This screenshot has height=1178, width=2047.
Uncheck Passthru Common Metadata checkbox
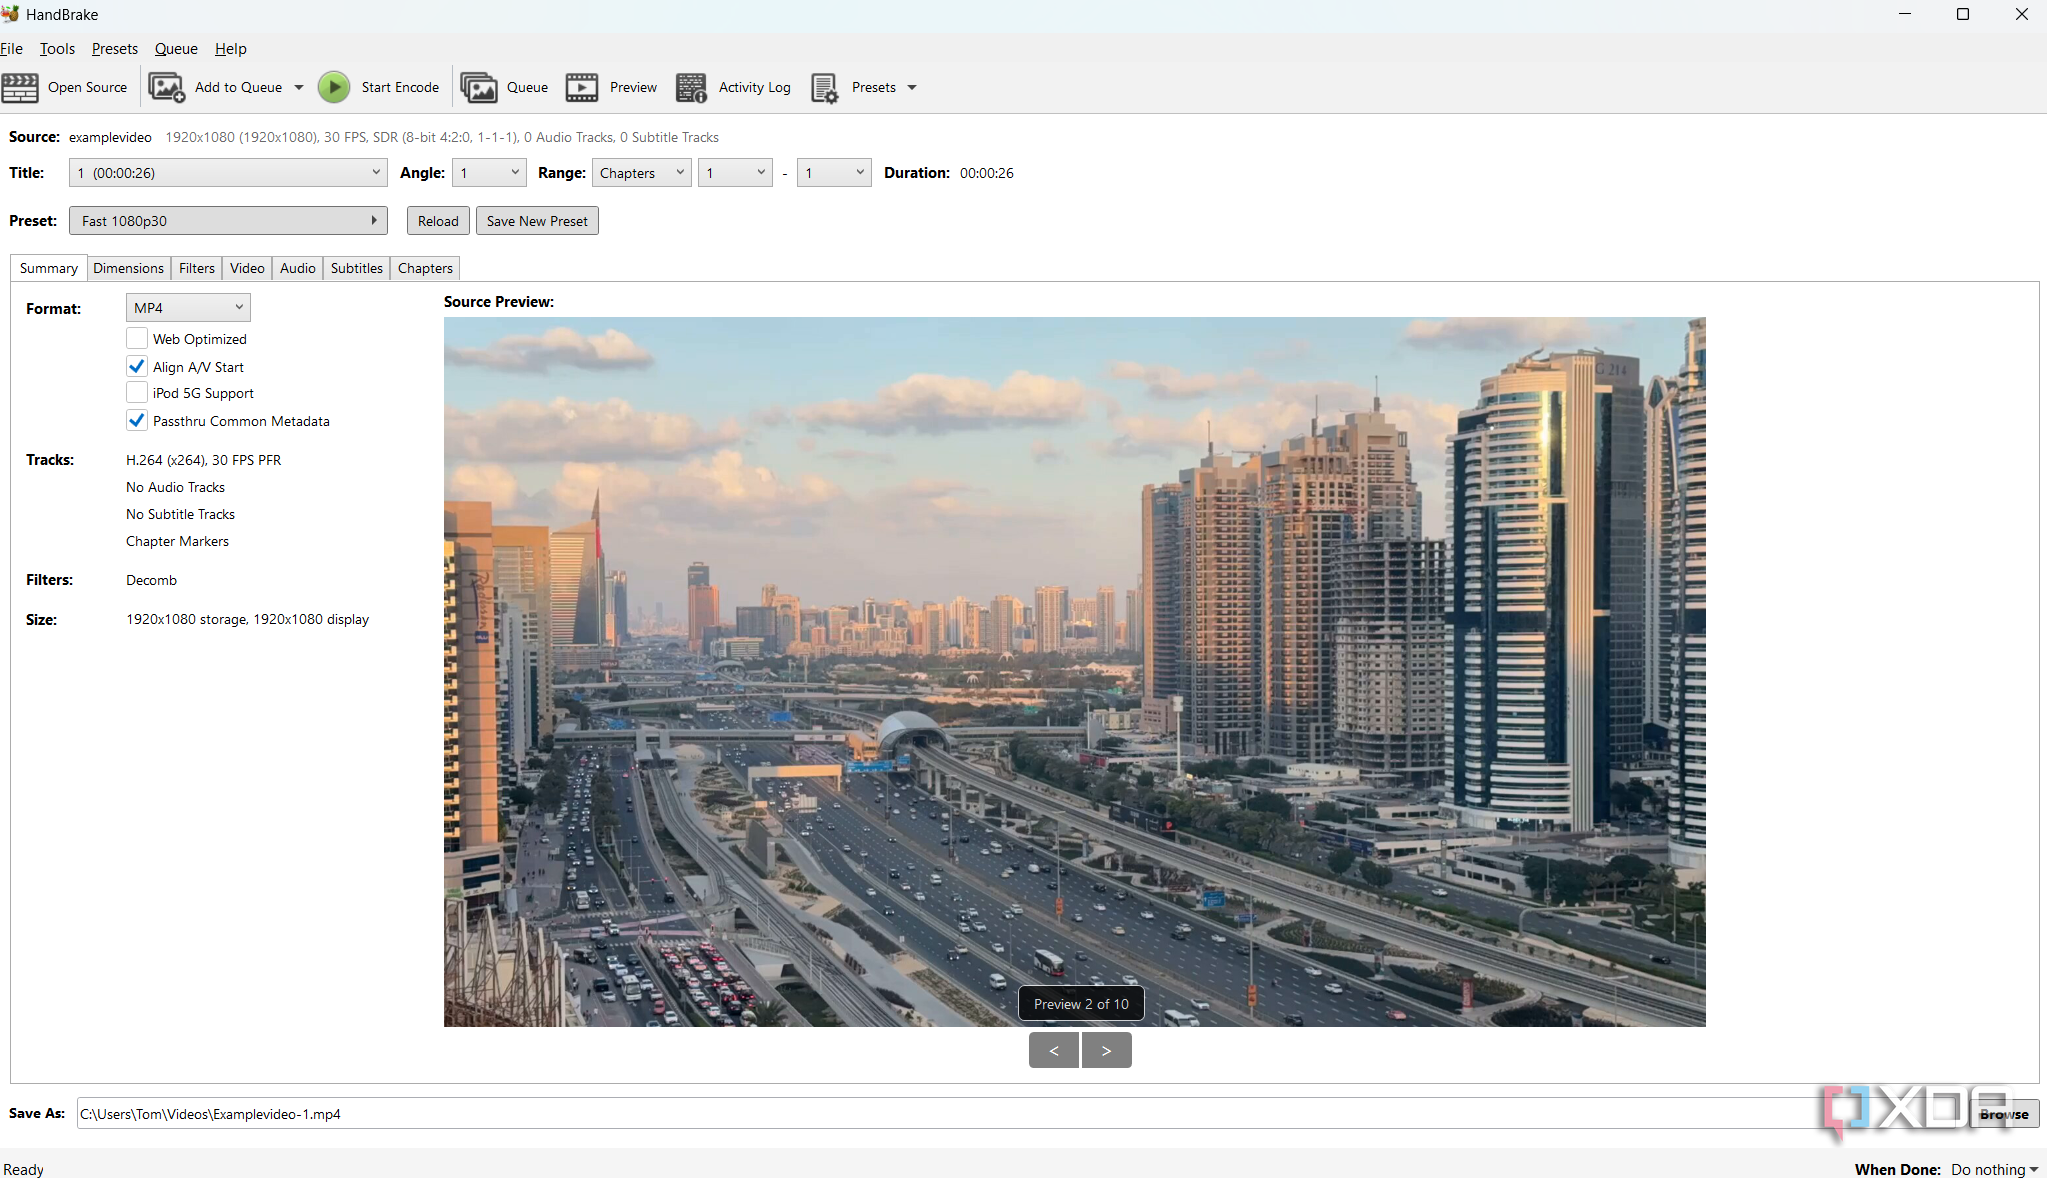137,421
